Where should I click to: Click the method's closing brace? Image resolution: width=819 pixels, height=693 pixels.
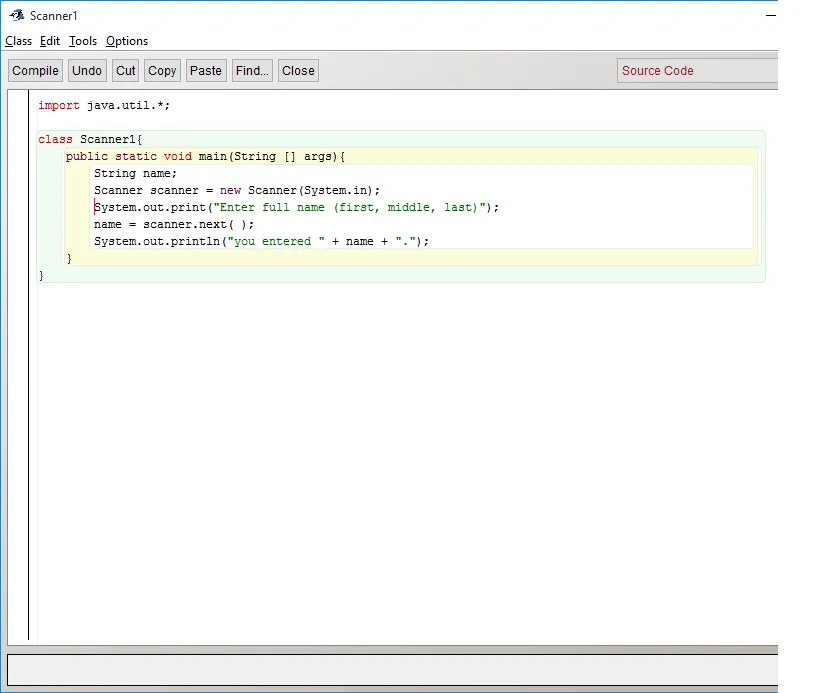tap(69, 258)
